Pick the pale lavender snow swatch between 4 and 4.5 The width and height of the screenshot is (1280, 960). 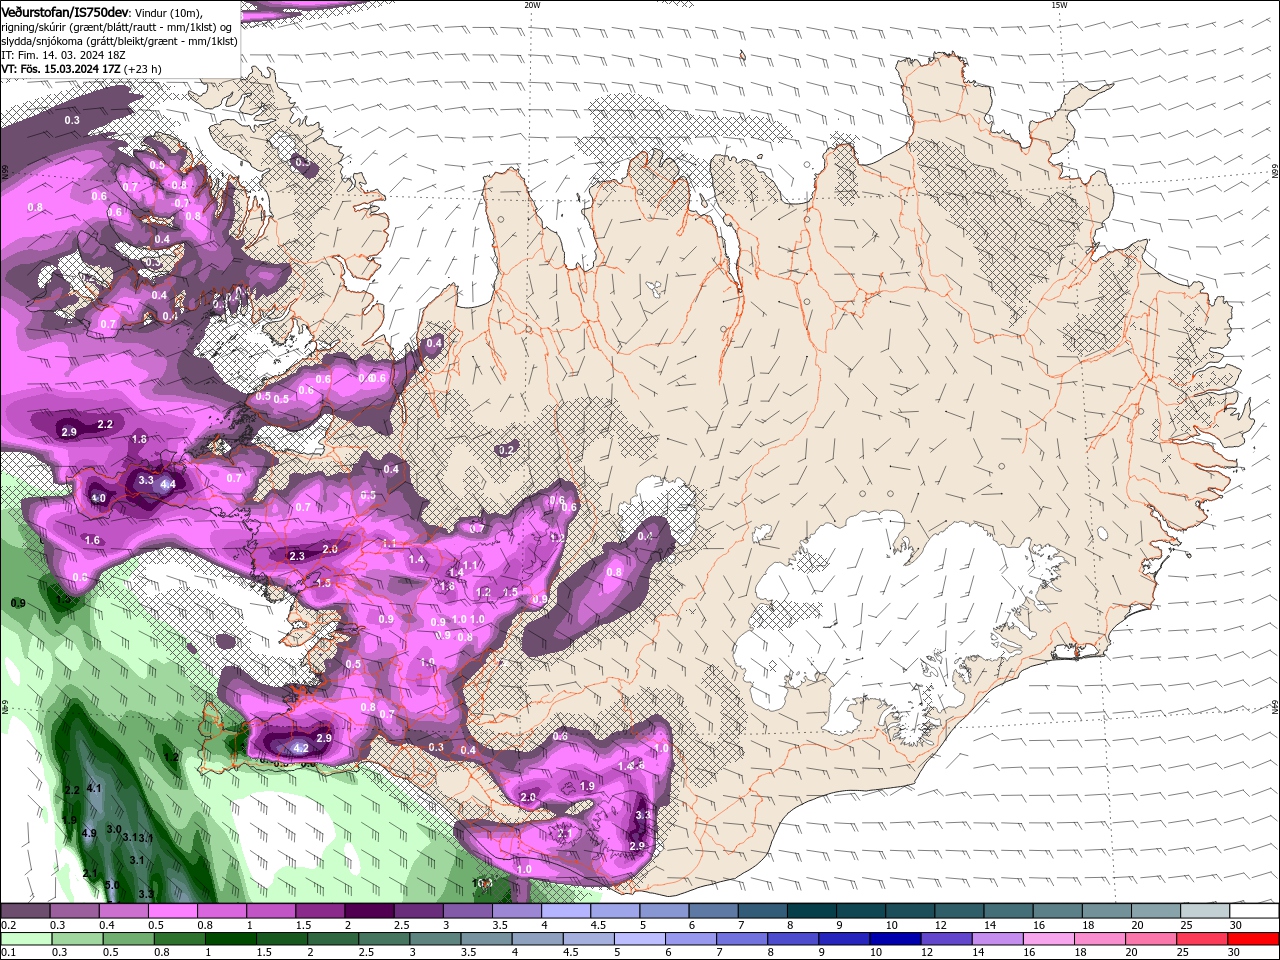566,912
